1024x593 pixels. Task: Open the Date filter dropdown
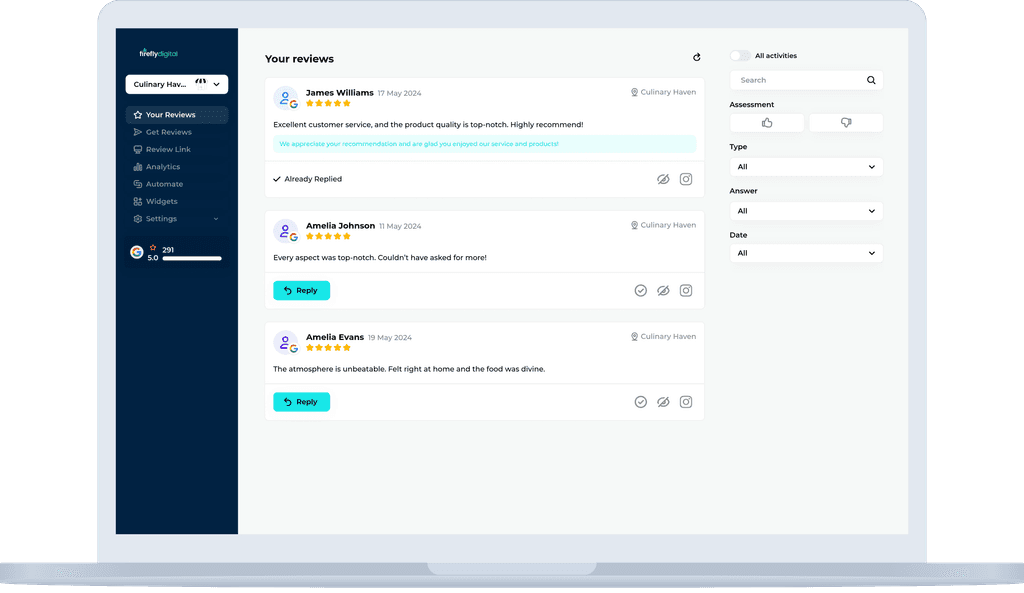tap(806, 253)
